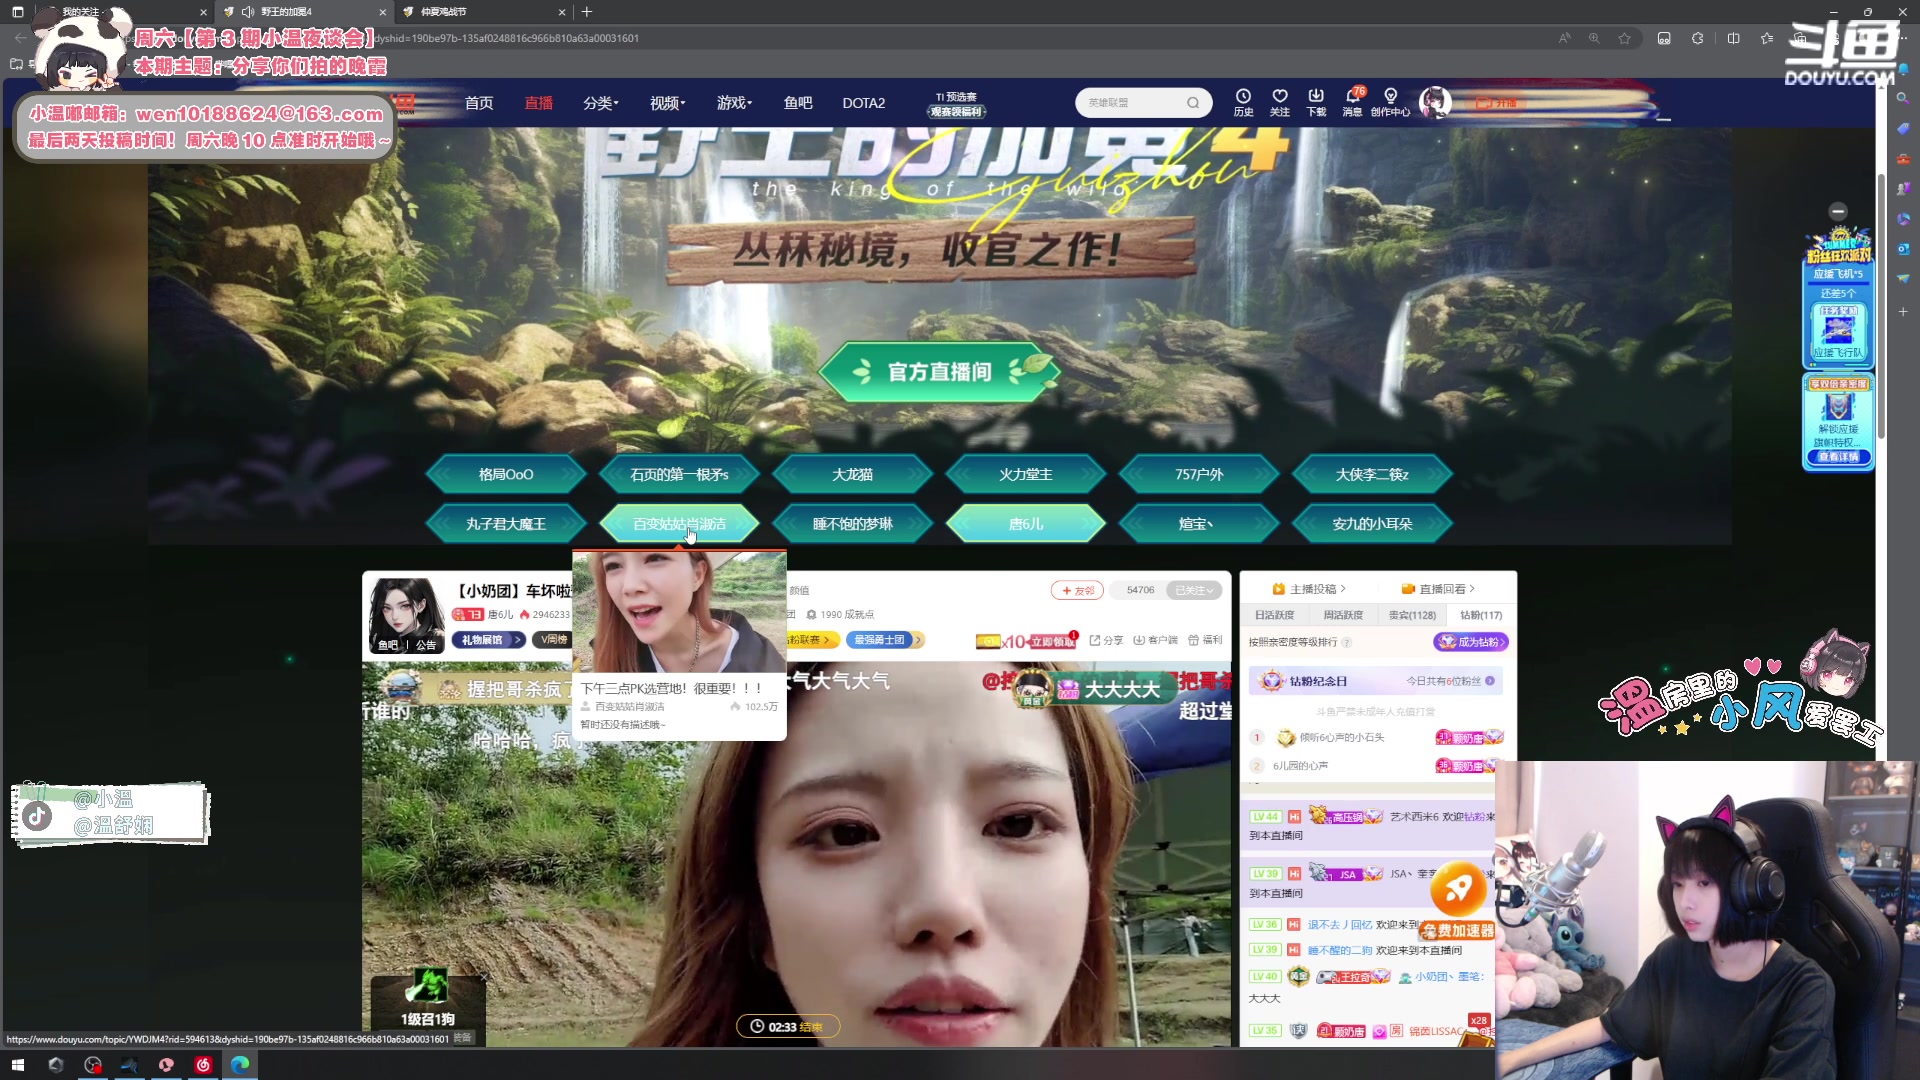Click the search magnifier icon in search box
This screenshot has height=1080, width=1920.
tap(1193, 103)
